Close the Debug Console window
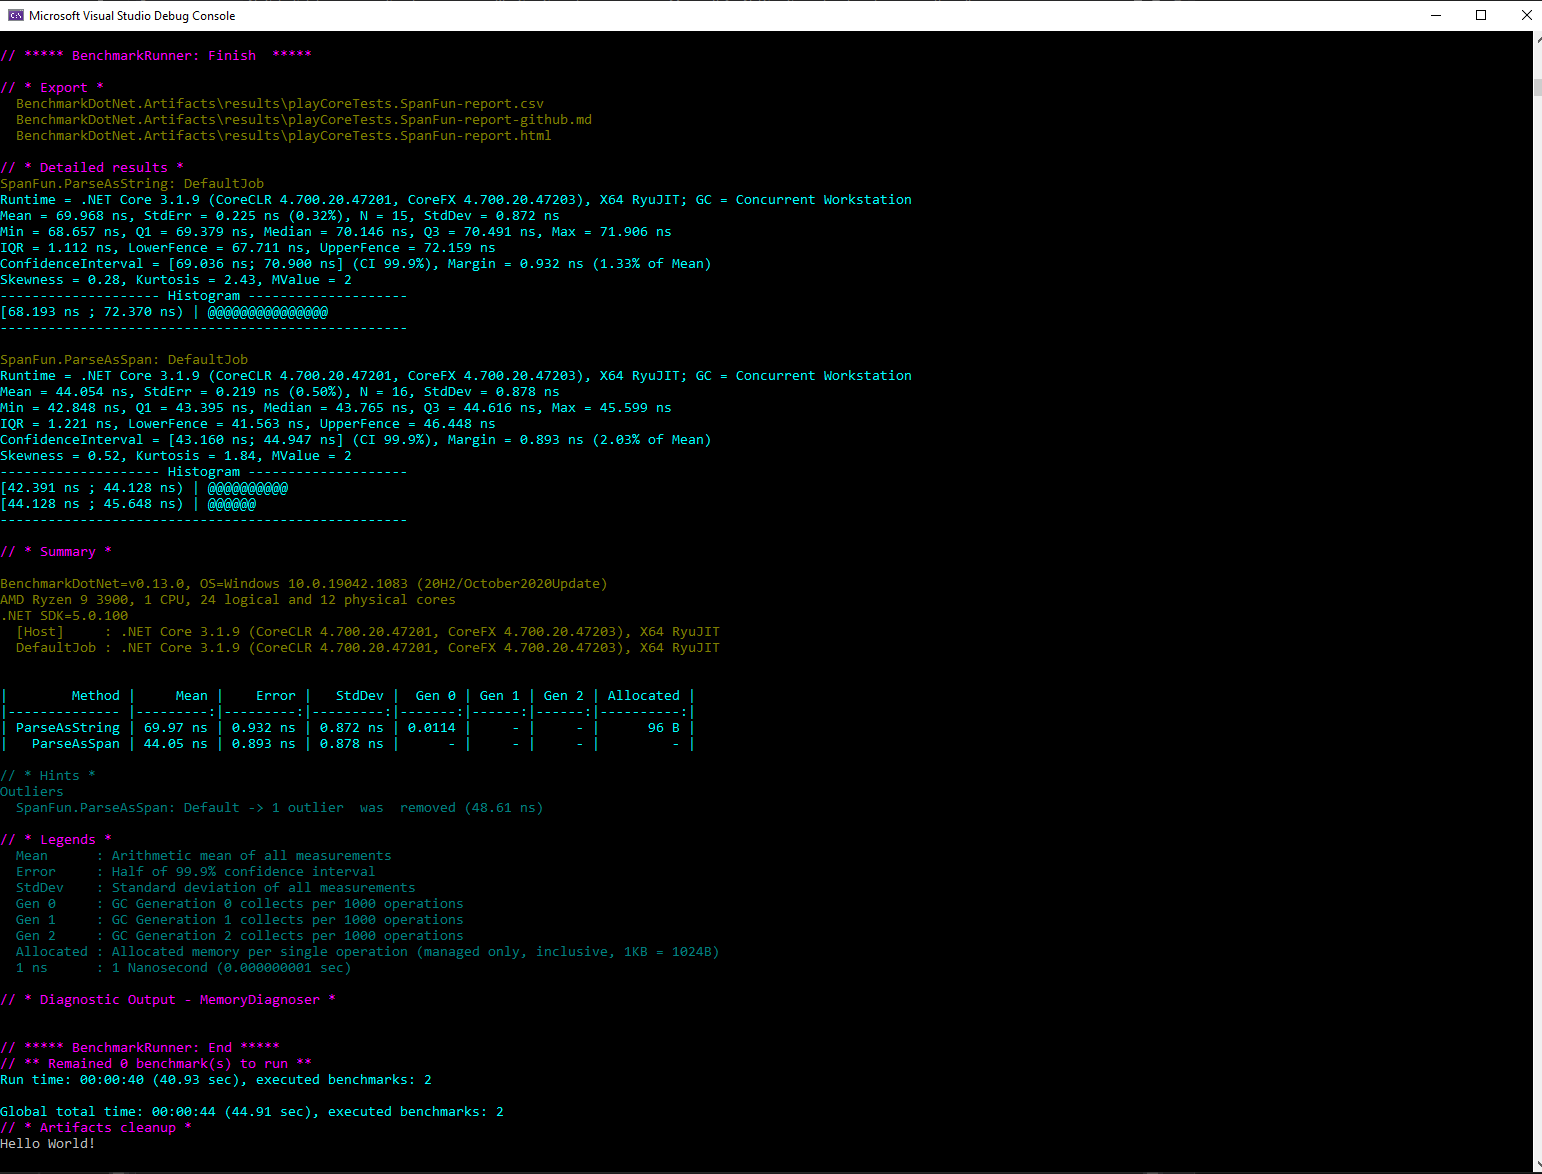The height and width of the screenshot is (1174, 1542). click(1526, 15)
